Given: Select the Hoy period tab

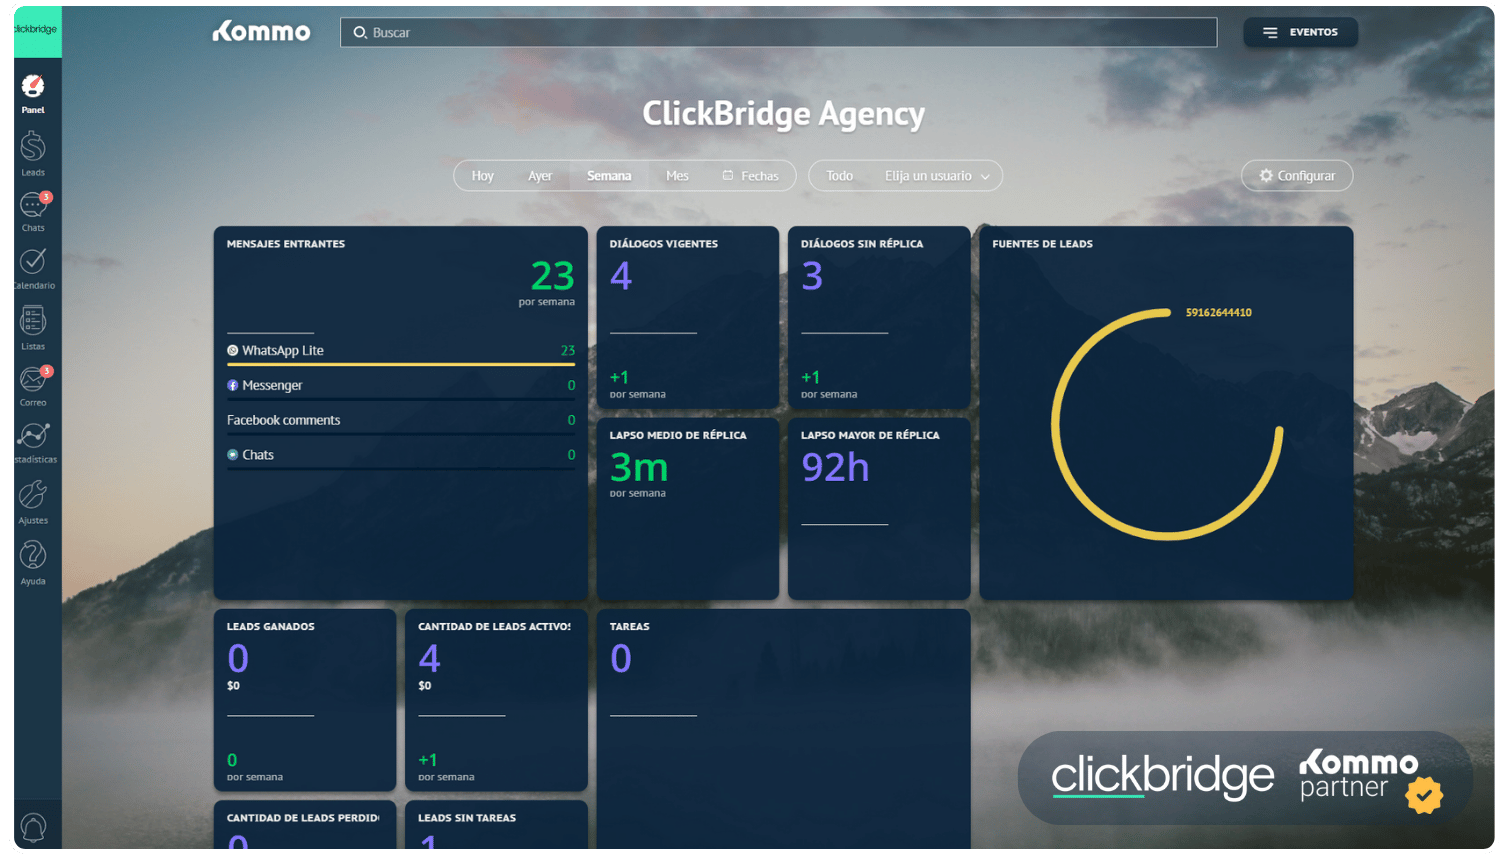Looking at the screenshot, I should point(483,176).
